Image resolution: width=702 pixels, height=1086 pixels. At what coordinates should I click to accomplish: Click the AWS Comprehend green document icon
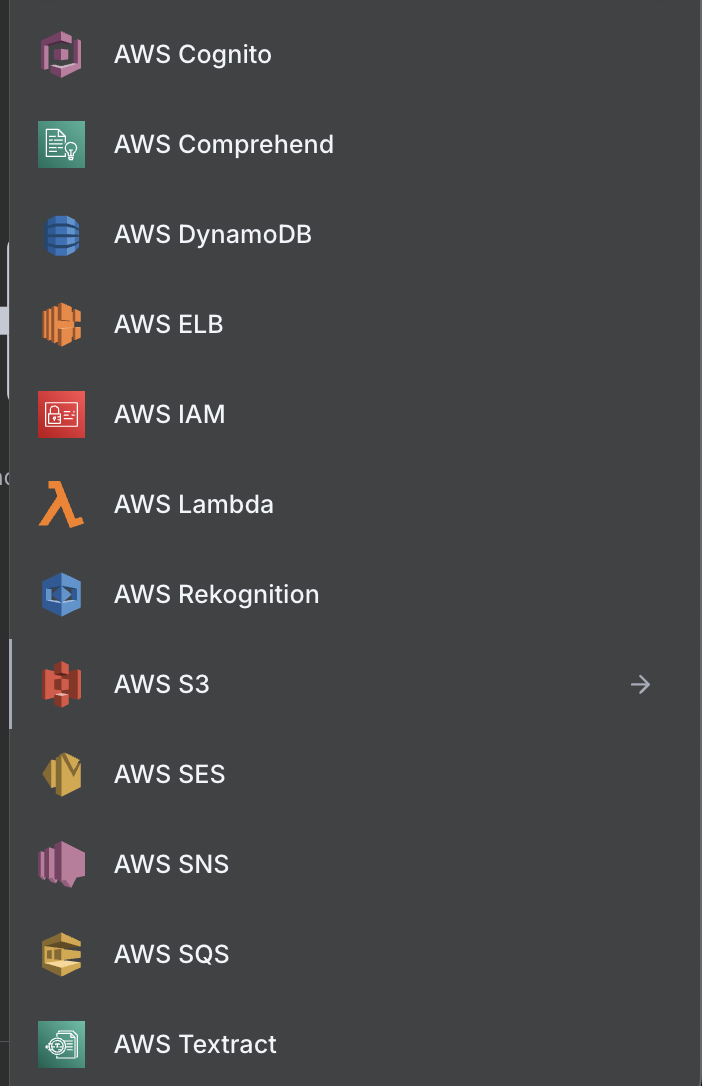tap(62, 144)
